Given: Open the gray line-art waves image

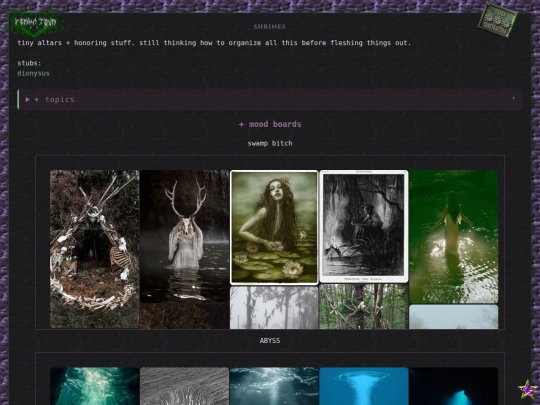Looking at the screenshot, I should tap(184, 386).
